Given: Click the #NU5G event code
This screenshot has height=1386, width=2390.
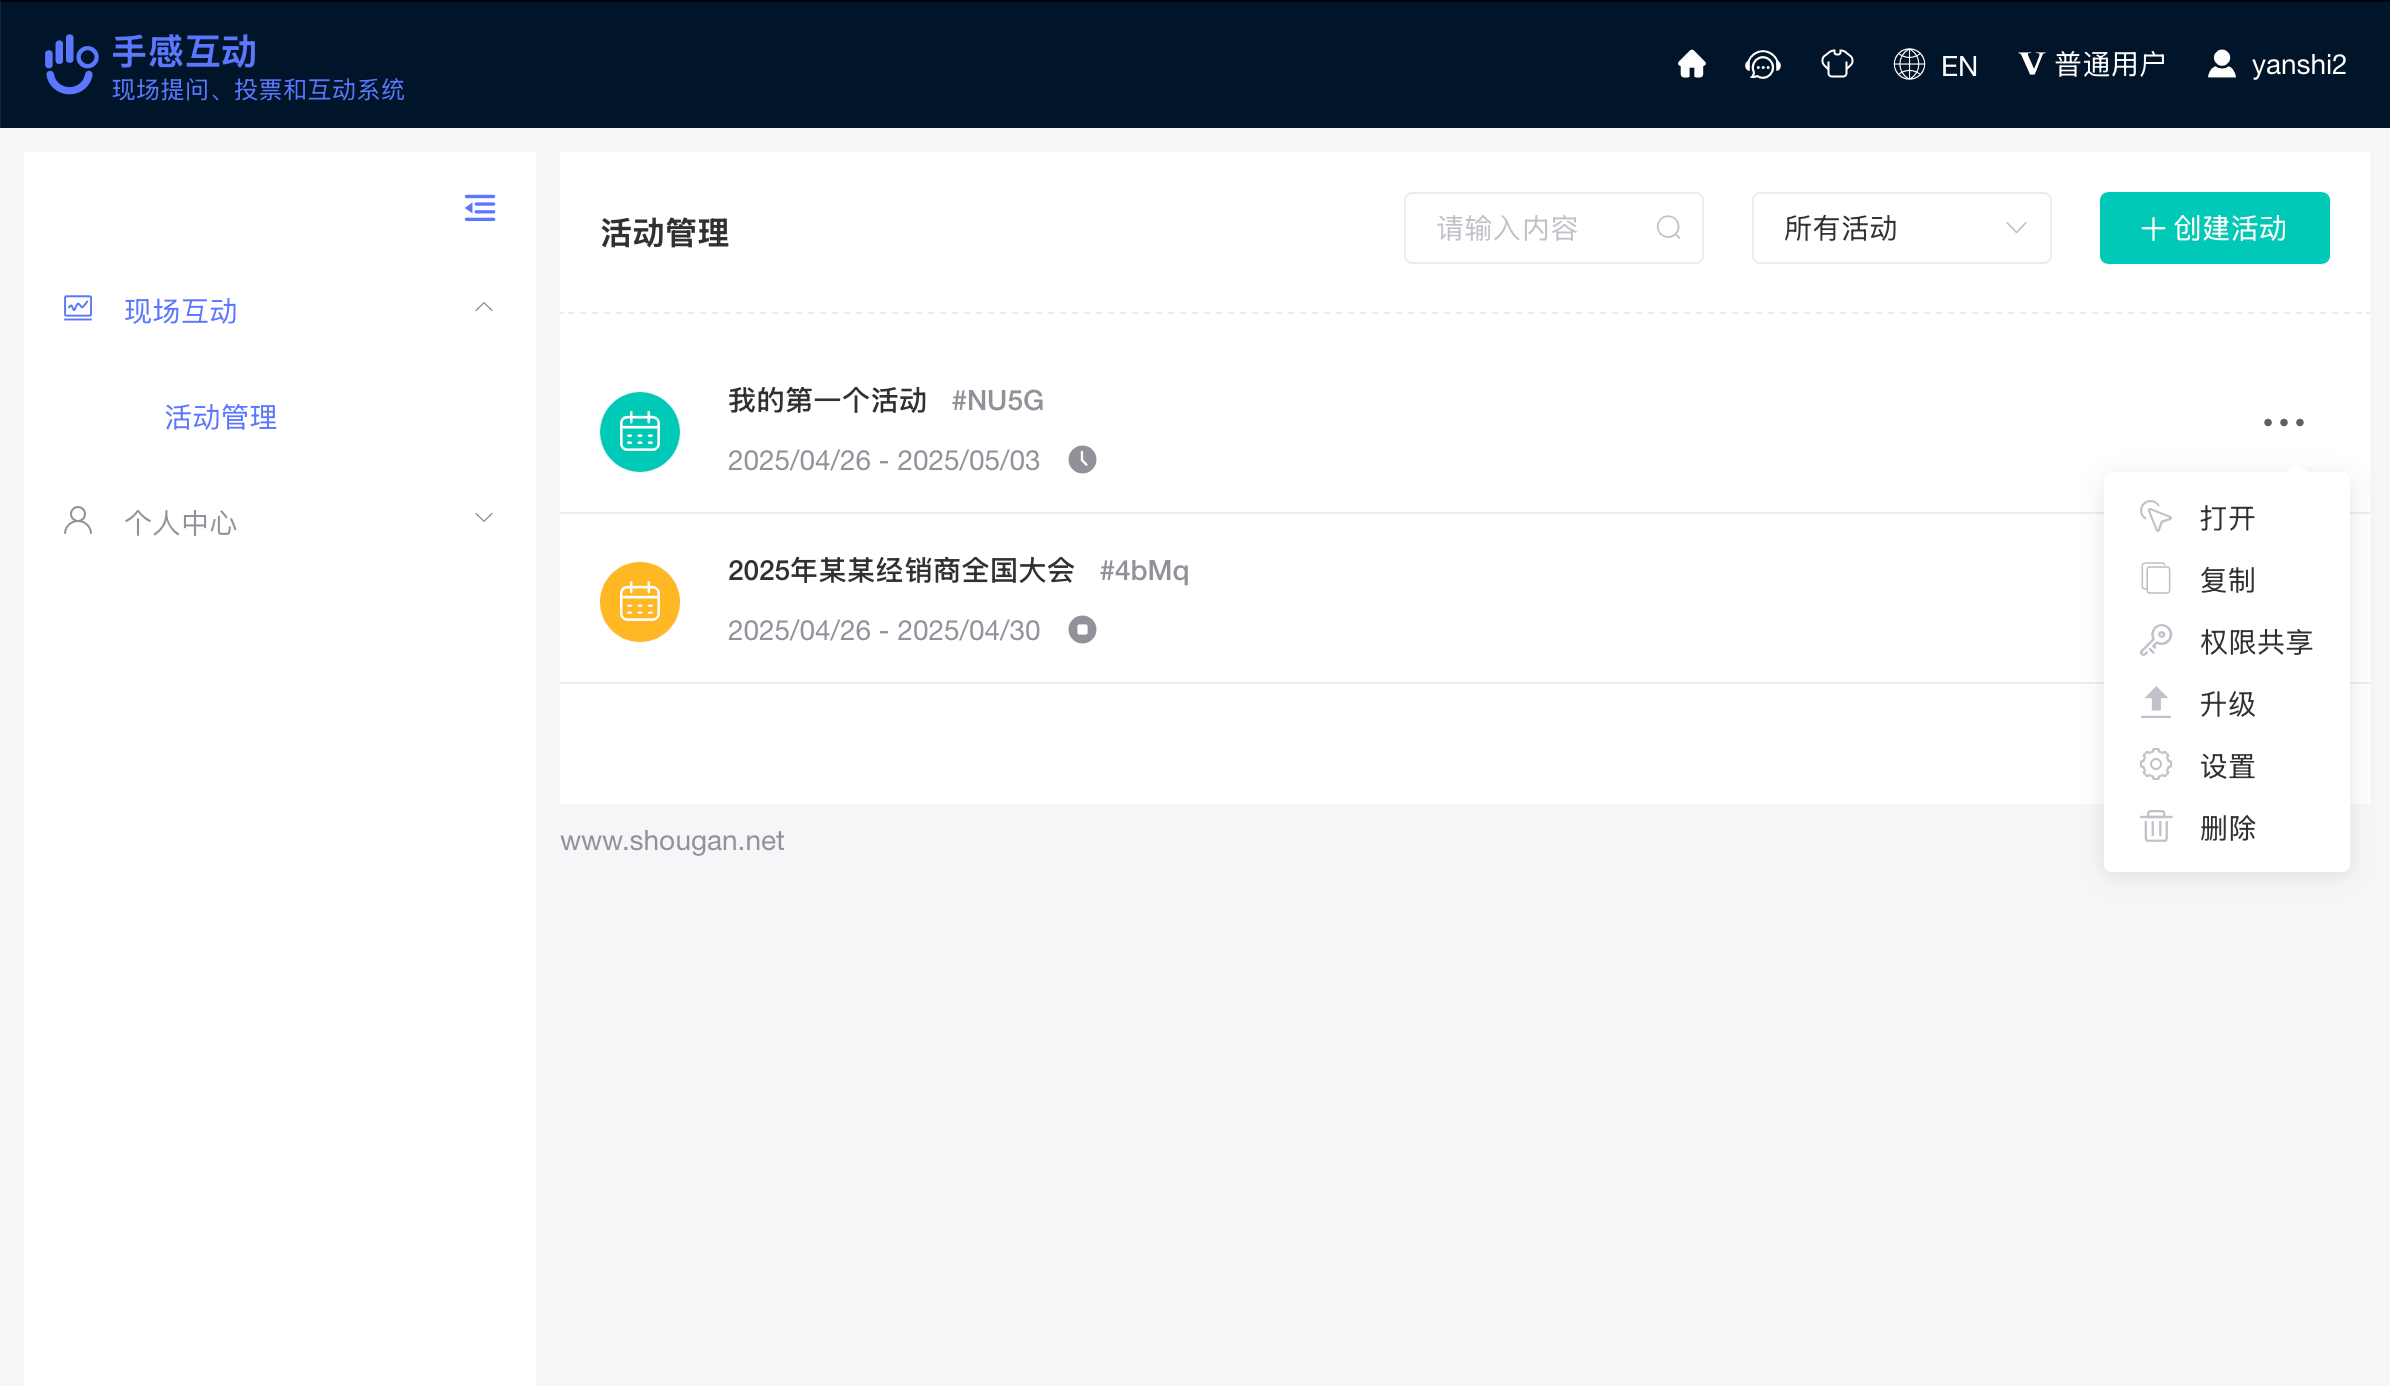Looking at the screenshot, I should (x=997, y=401).
